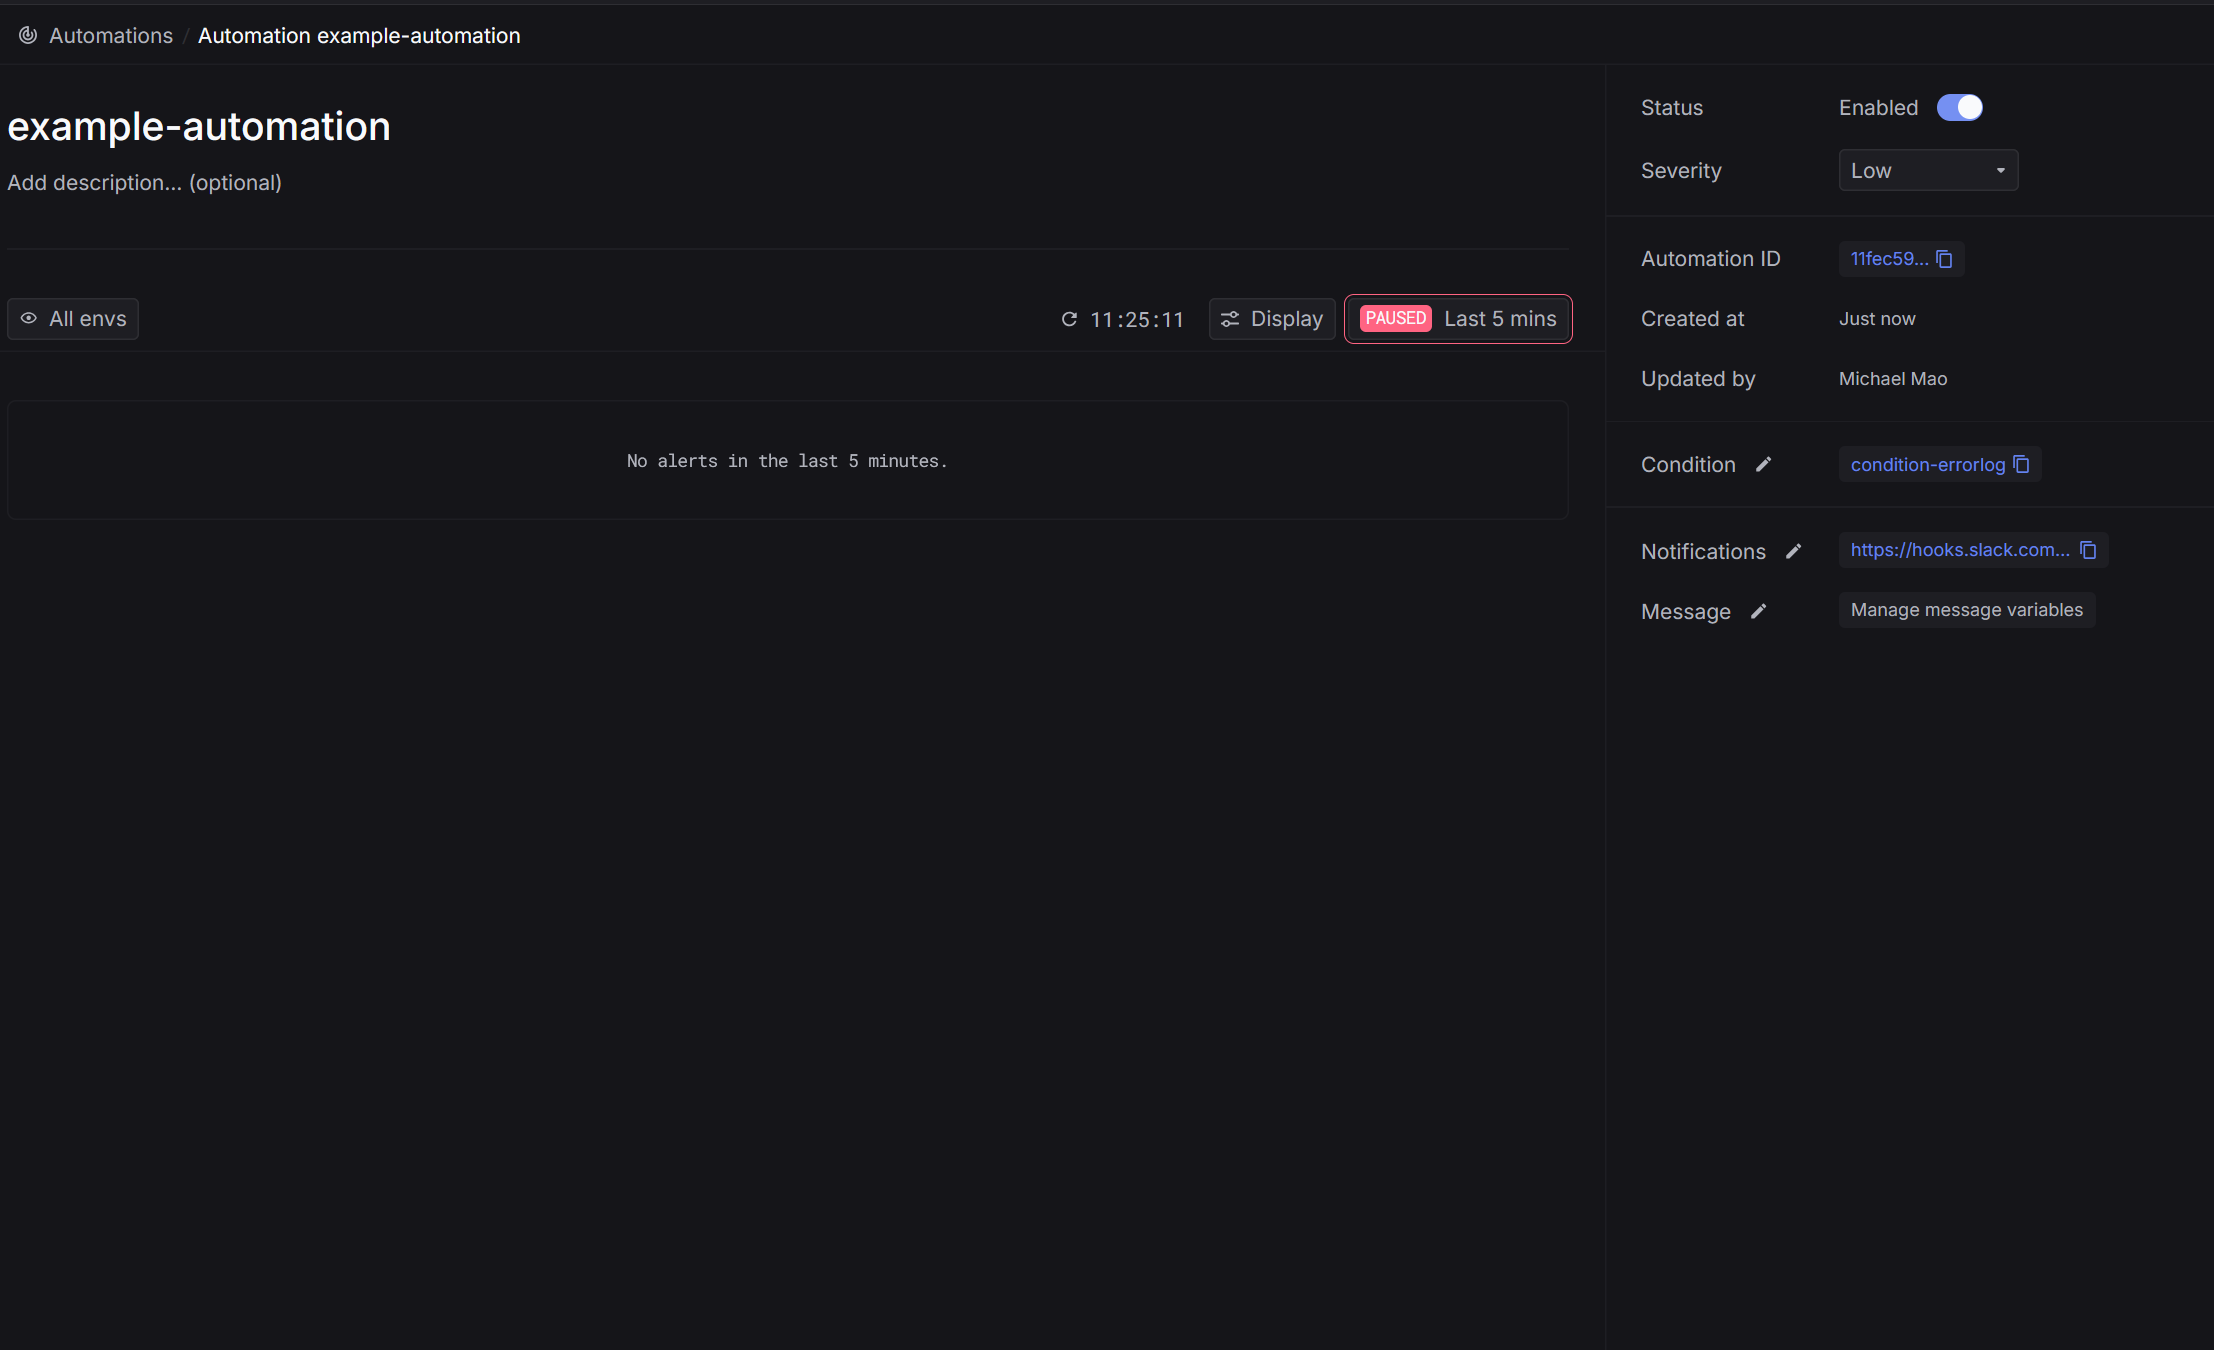This screenshot has height=1350, width=2214.
Task: Edit Notifications using the pencil icon
Action: pyautogui.click(x=1793, y=551)
